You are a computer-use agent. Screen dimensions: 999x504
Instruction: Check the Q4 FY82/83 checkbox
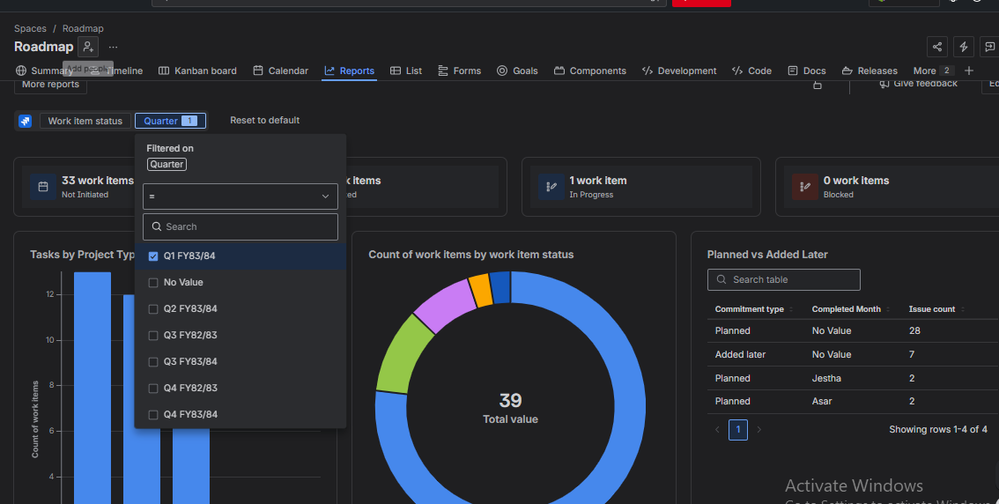[x=153, y=388]
